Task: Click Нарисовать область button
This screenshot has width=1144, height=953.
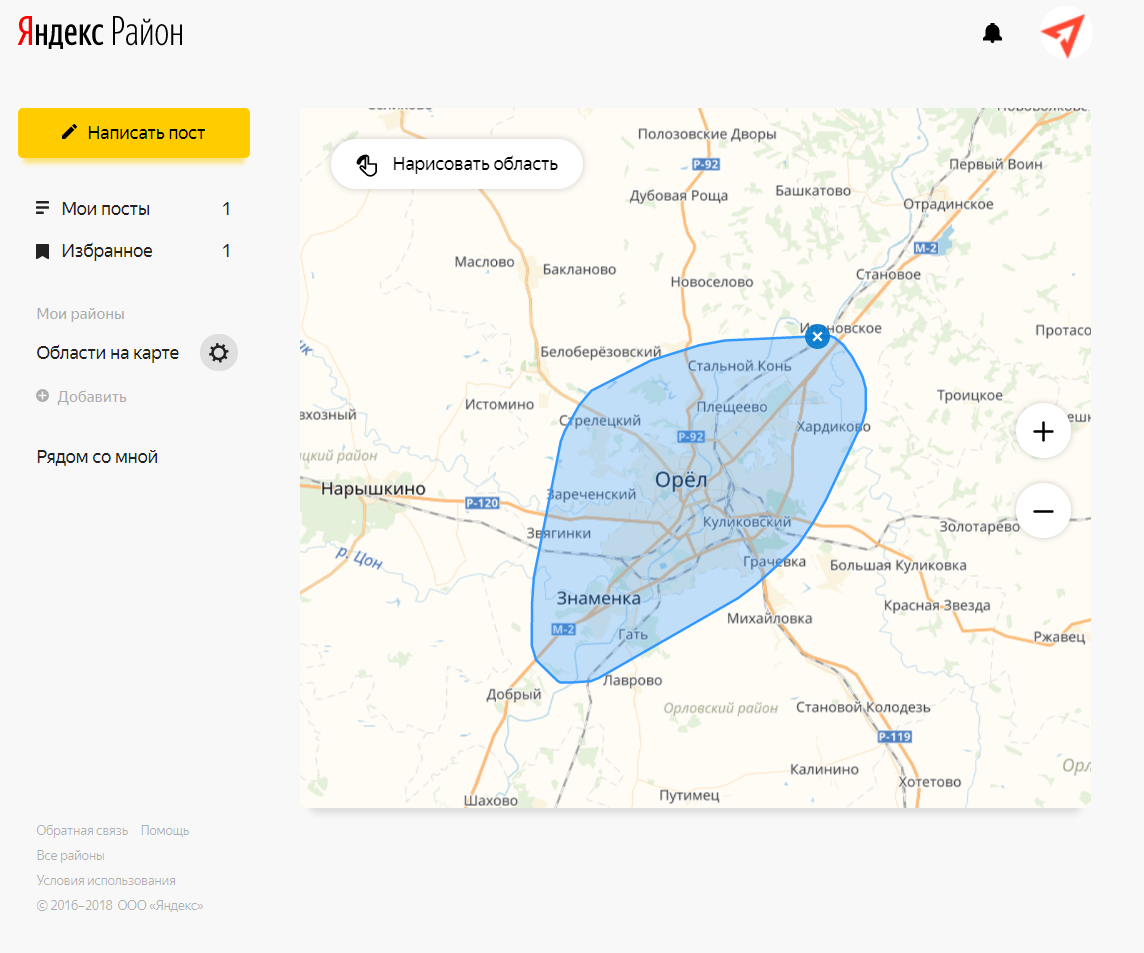Action: pyautogui.click(x=457, y=164)
